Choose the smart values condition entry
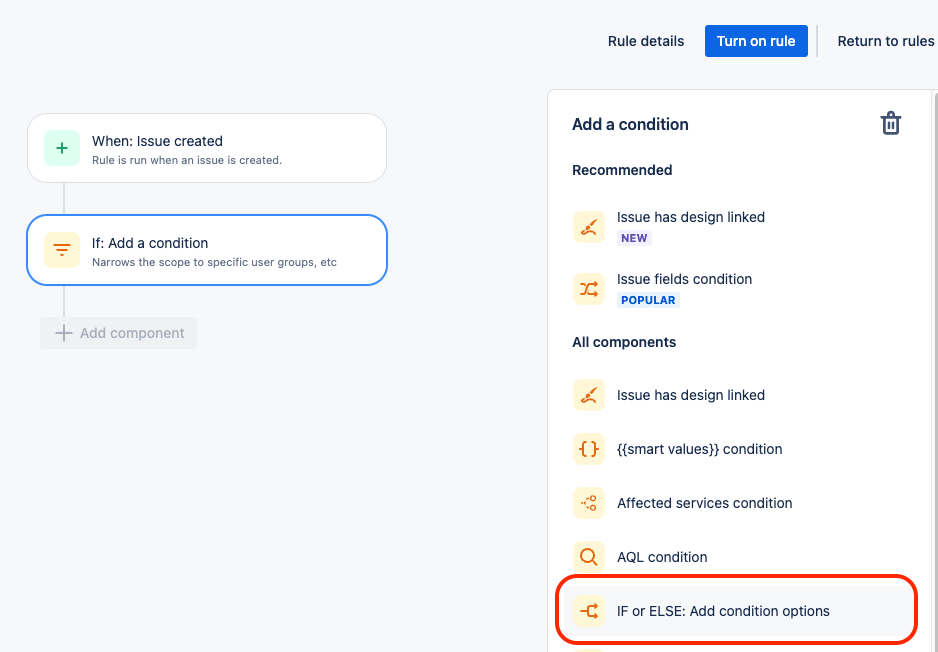Viewport: 938px width, 652px height. click(699, 449)
